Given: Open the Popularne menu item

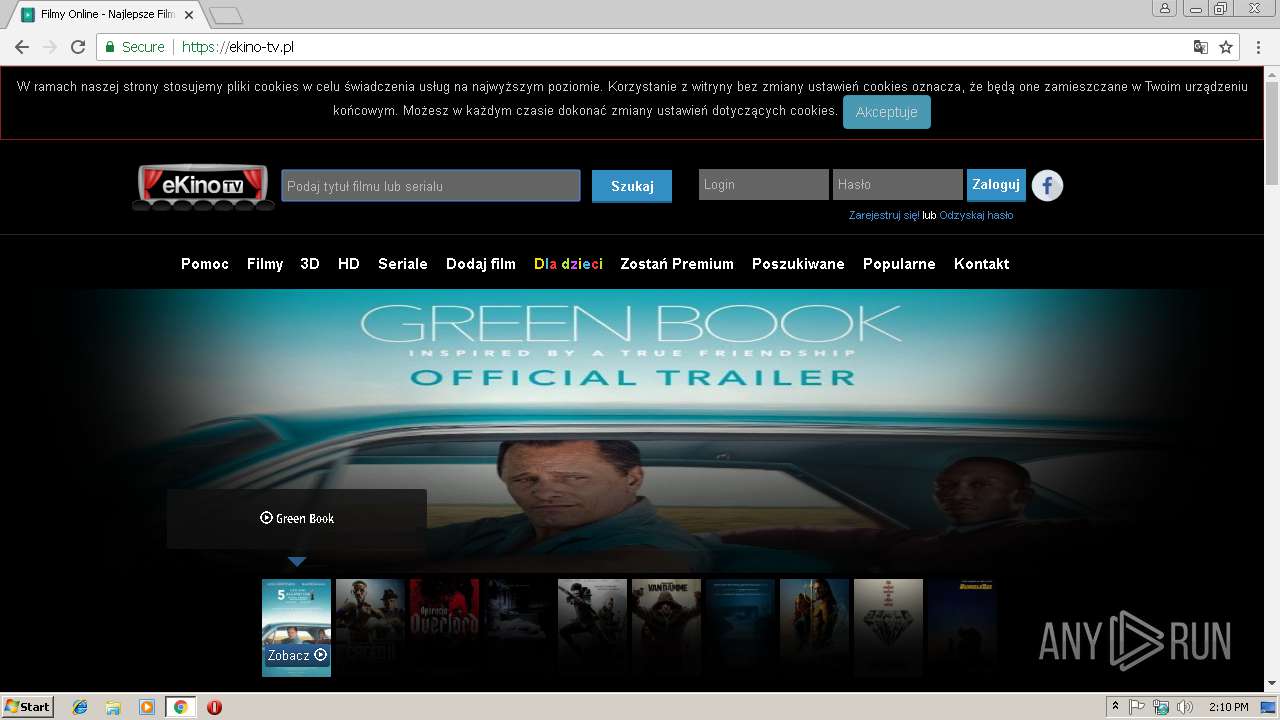Looking at the screenshot, I should [x=899, y=264].
